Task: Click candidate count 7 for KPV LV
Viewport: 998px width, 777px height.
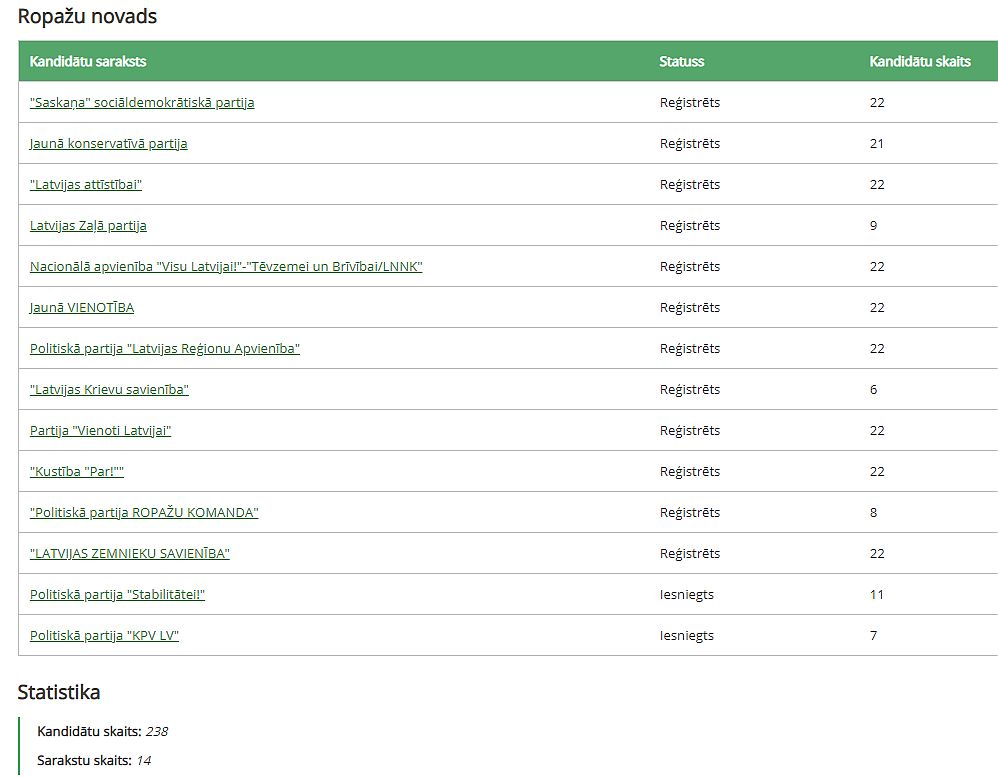Action: tap(873, 635)
